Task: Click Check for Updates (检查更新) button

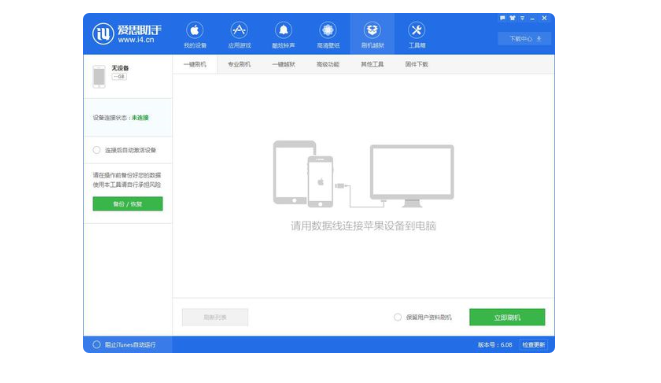Action: (534, 345)
